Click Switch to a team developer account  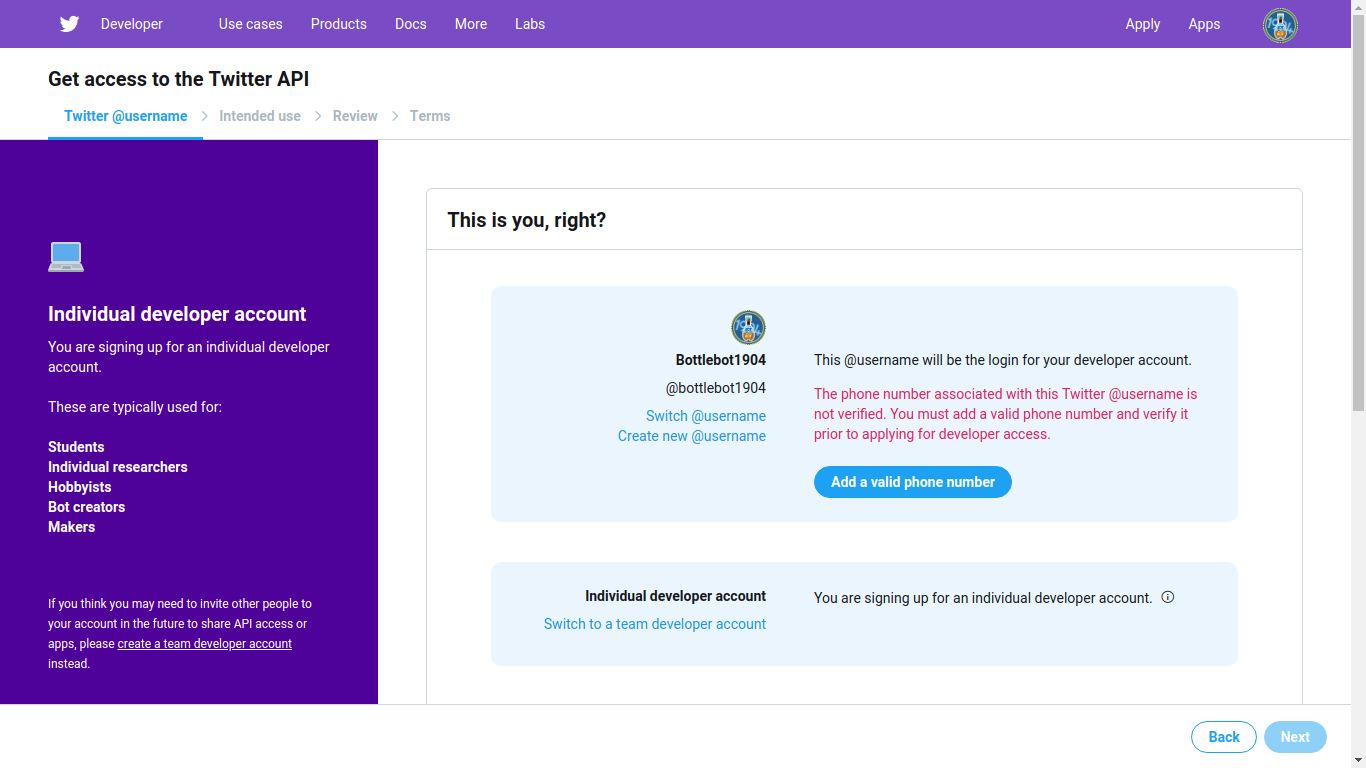pos(655,624)
